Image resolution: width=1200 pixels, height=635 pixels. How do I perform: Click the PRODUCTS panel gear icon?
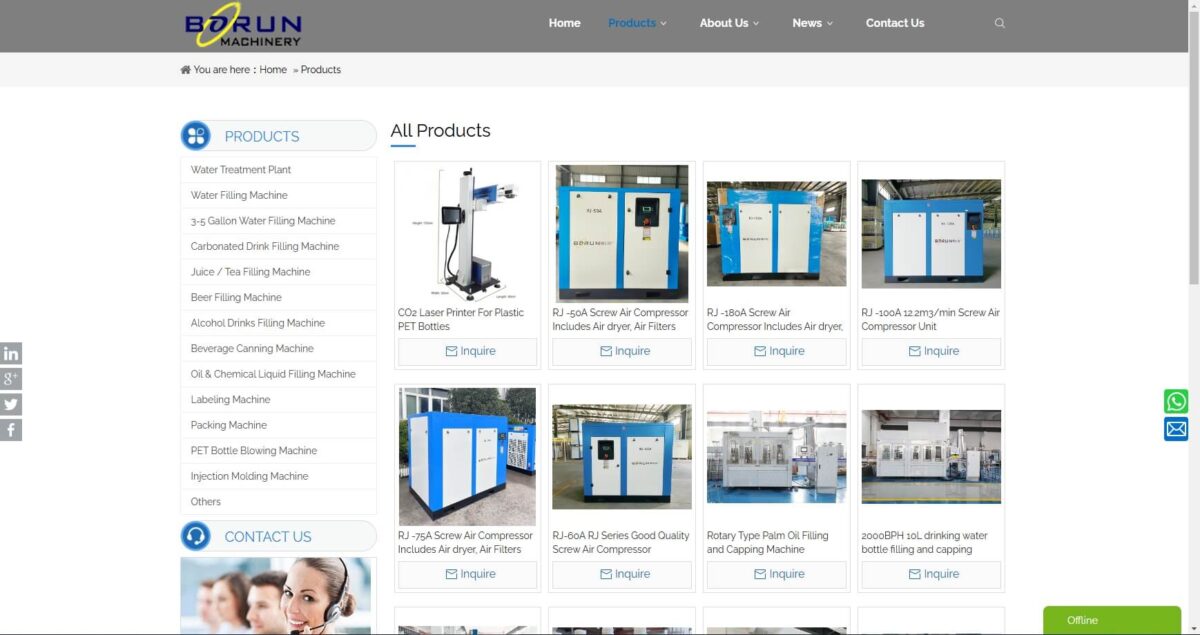pos(195,135)
